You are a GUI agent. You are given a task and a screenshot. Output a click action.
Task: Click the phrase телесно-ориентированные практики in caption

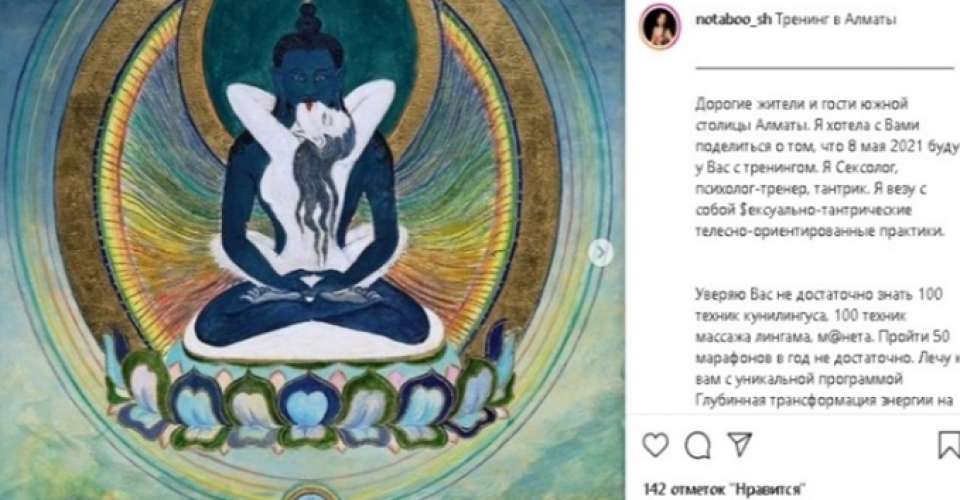(820, 231)
